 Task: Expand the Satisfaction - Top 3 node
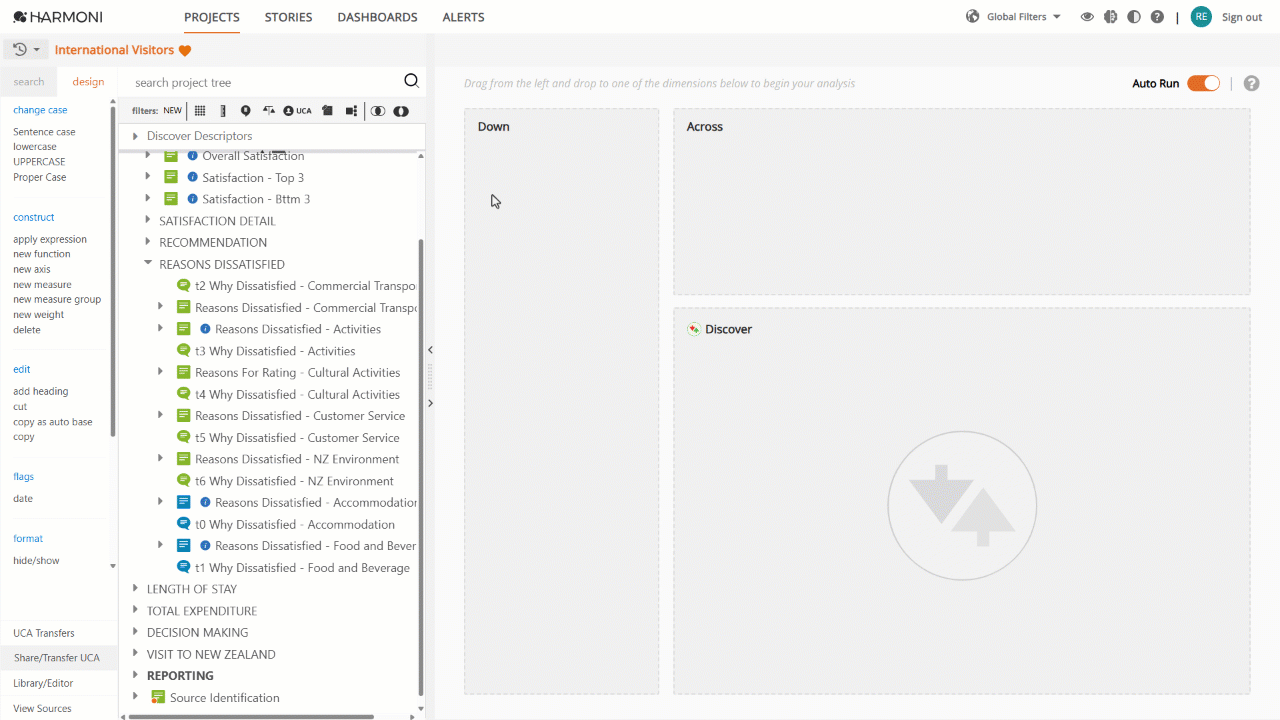coord(148,177)
